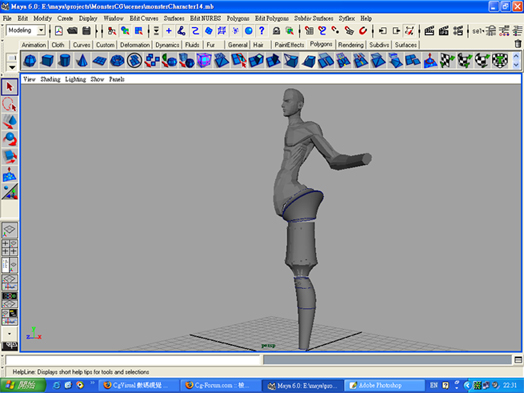Open the viewport Panels menu
Screen dimensions: 524x393
click(x=117, y=79)
